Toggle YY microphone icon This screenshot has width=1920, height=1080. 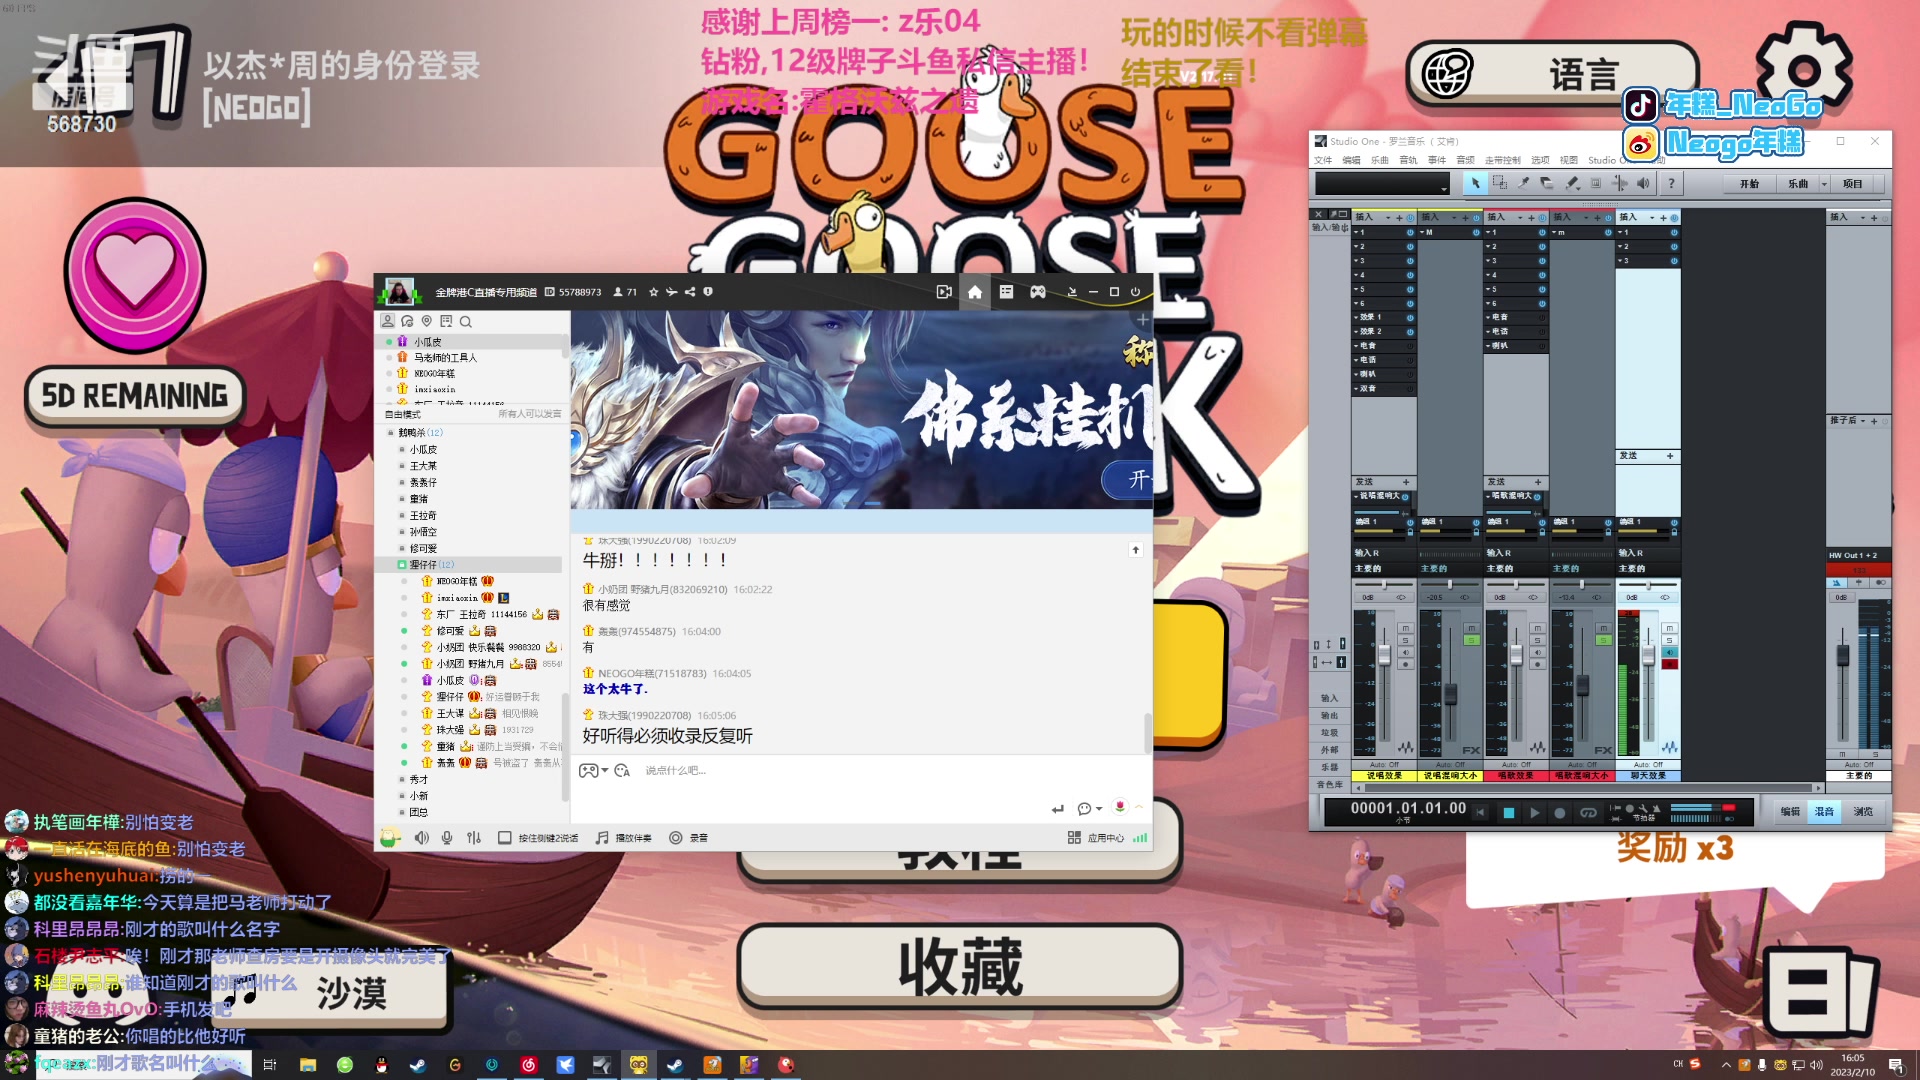point(447,838)
